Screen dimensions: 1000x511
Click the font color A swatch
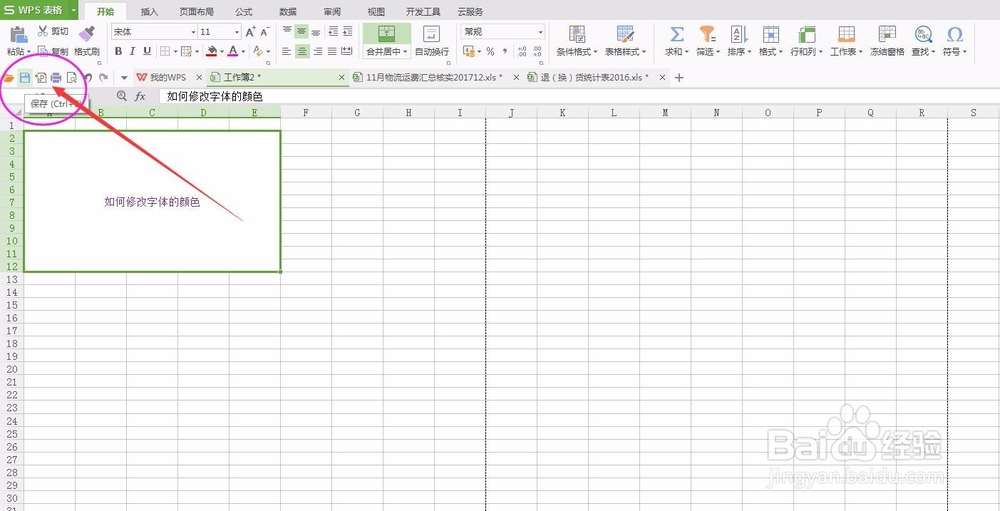[x=233, y=51]
